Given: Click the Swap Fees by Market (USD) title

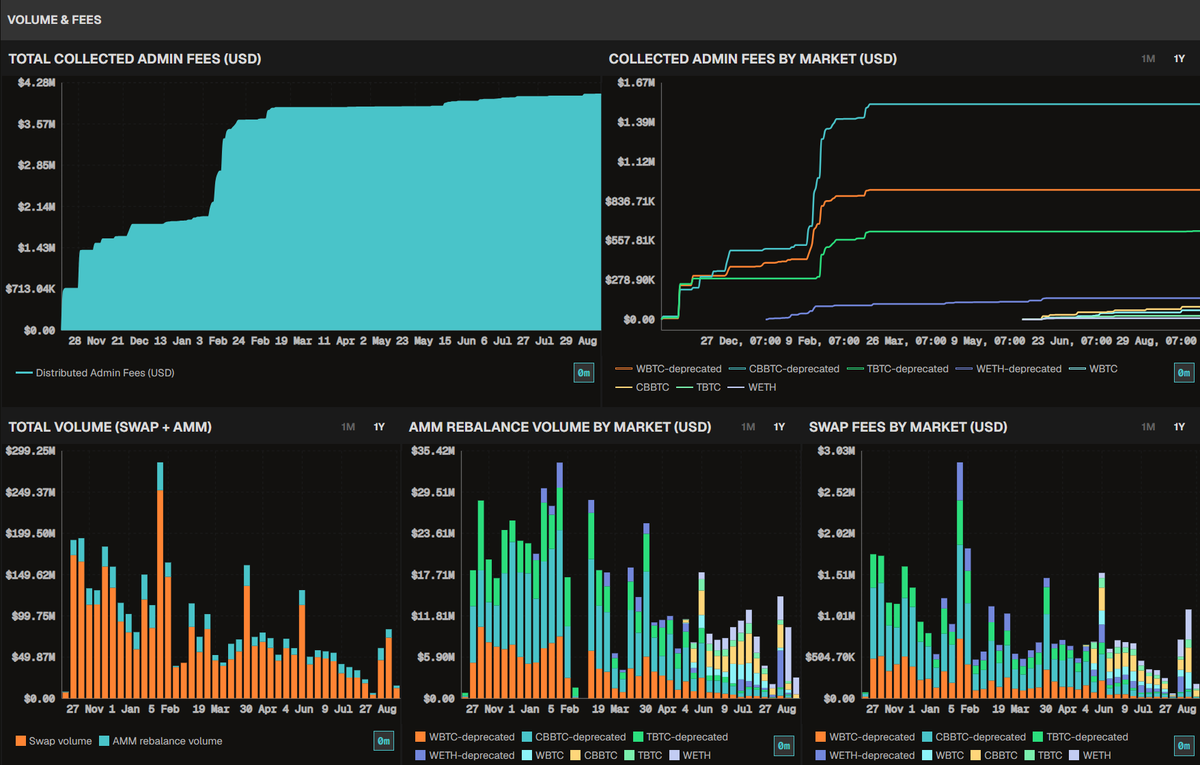Looking at the screenshot, I should click(908, 427).
